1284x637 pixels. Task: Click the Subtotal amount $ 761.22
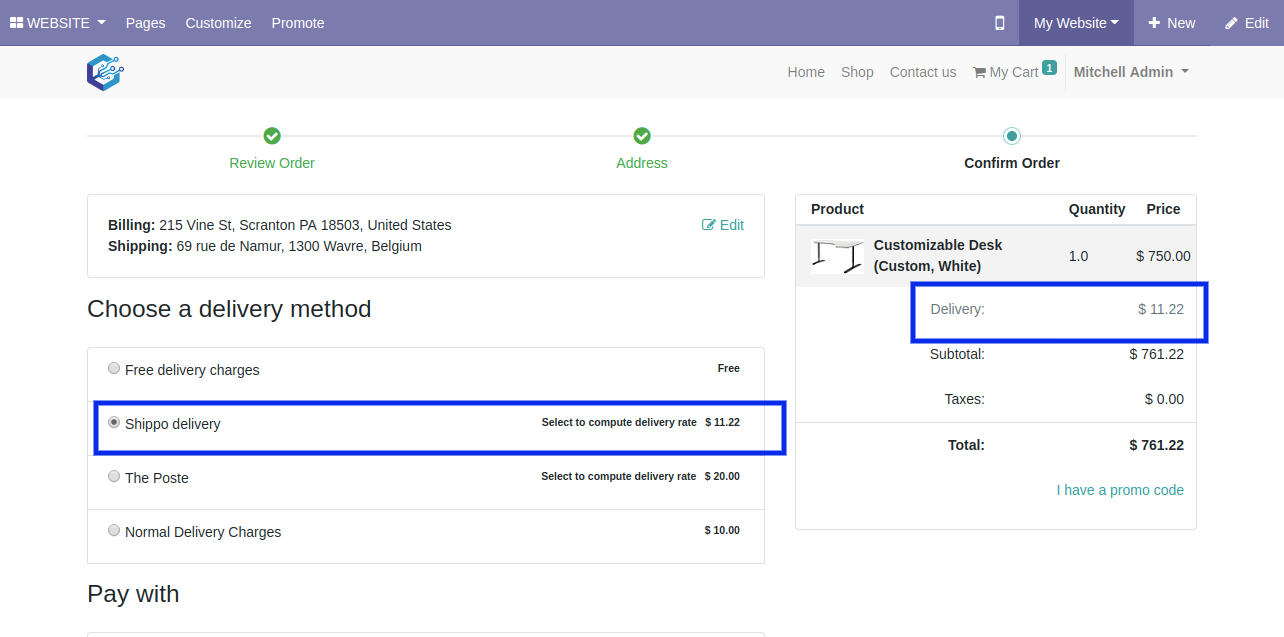(1156, 354)
